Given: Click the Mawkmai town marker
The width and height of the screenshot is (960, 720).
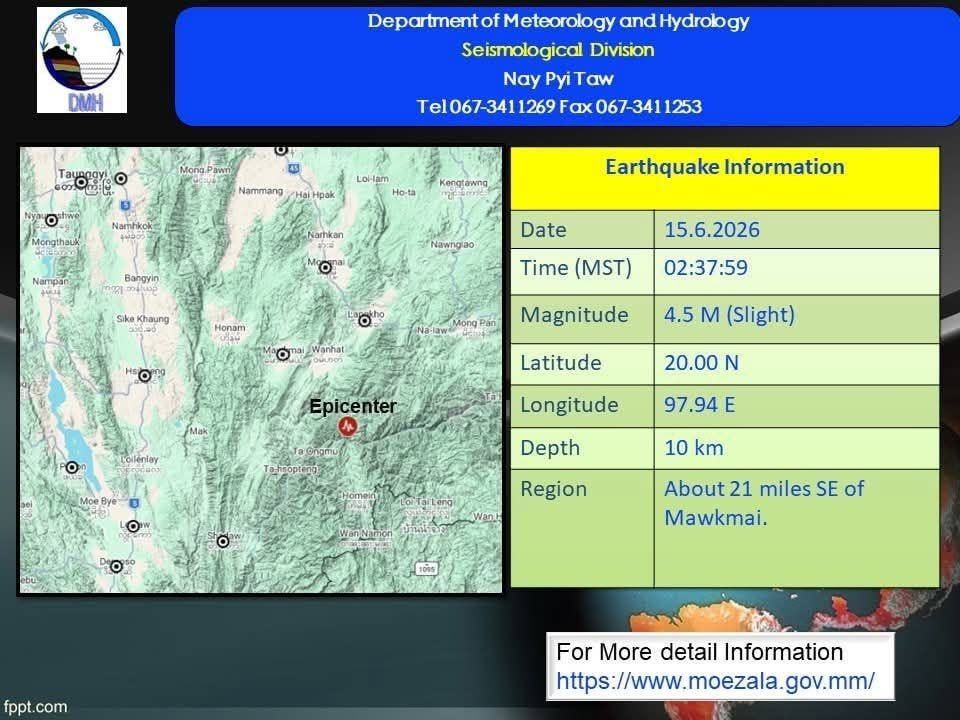Looking at the screenshot, I should (x=282, y=354).
